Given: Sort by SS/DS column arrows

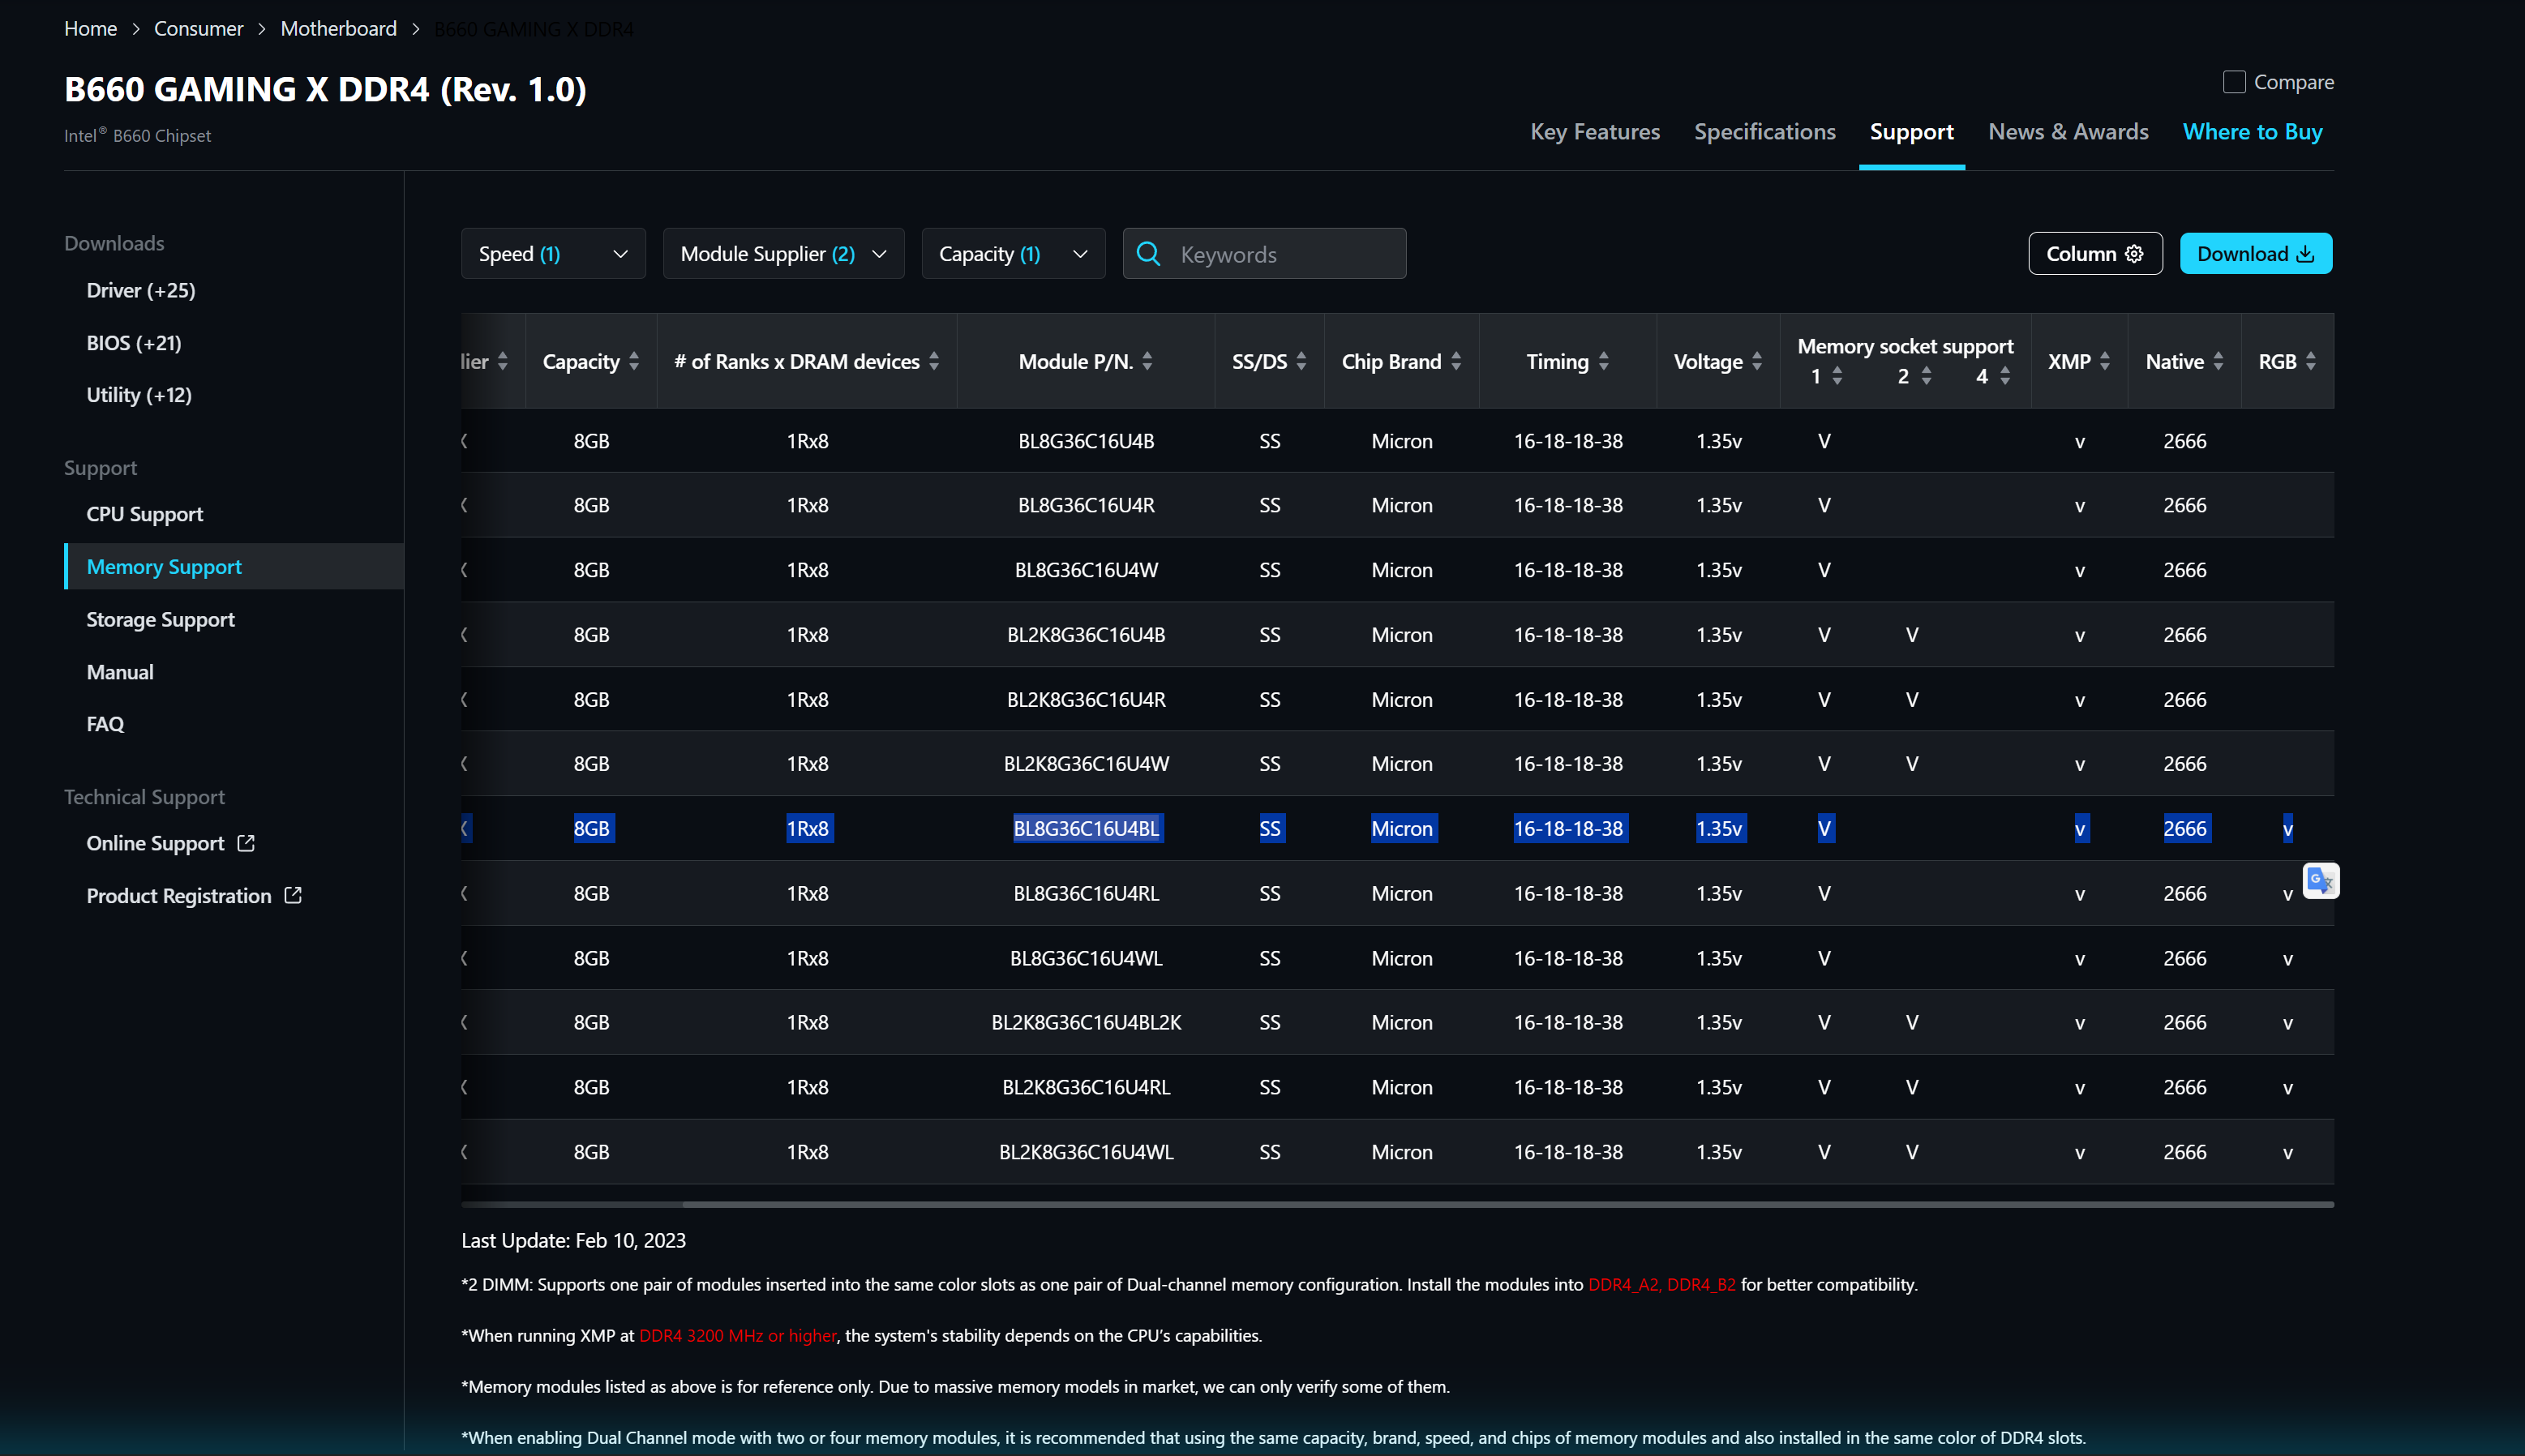Looking at the screenshot, I should coord(1301,362).
